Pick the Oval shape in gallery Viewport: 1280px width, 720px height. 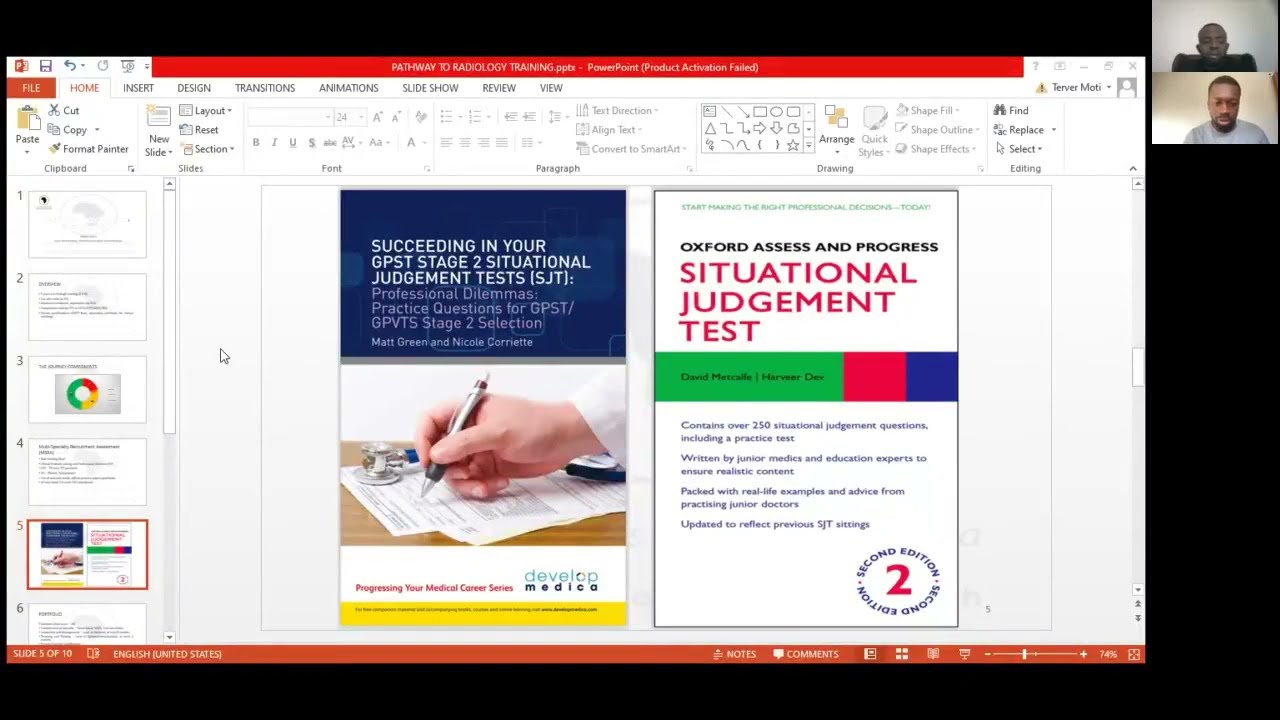click(777, 111)
